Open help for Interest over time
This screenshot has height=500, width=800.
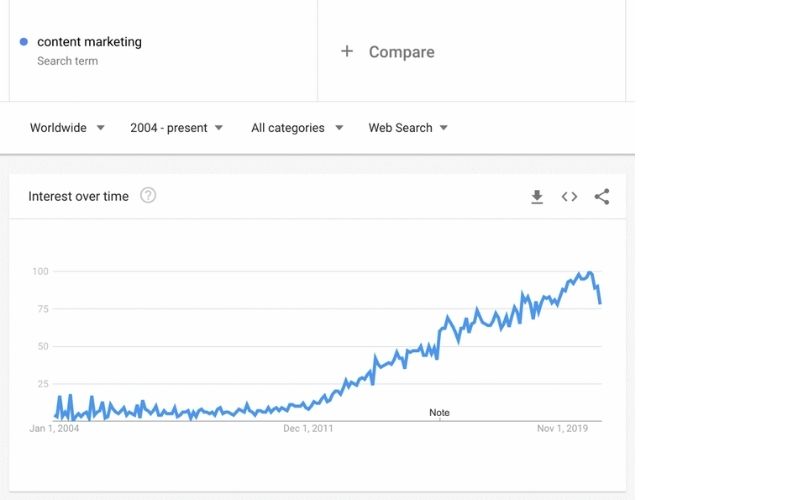tap(148, 195)
